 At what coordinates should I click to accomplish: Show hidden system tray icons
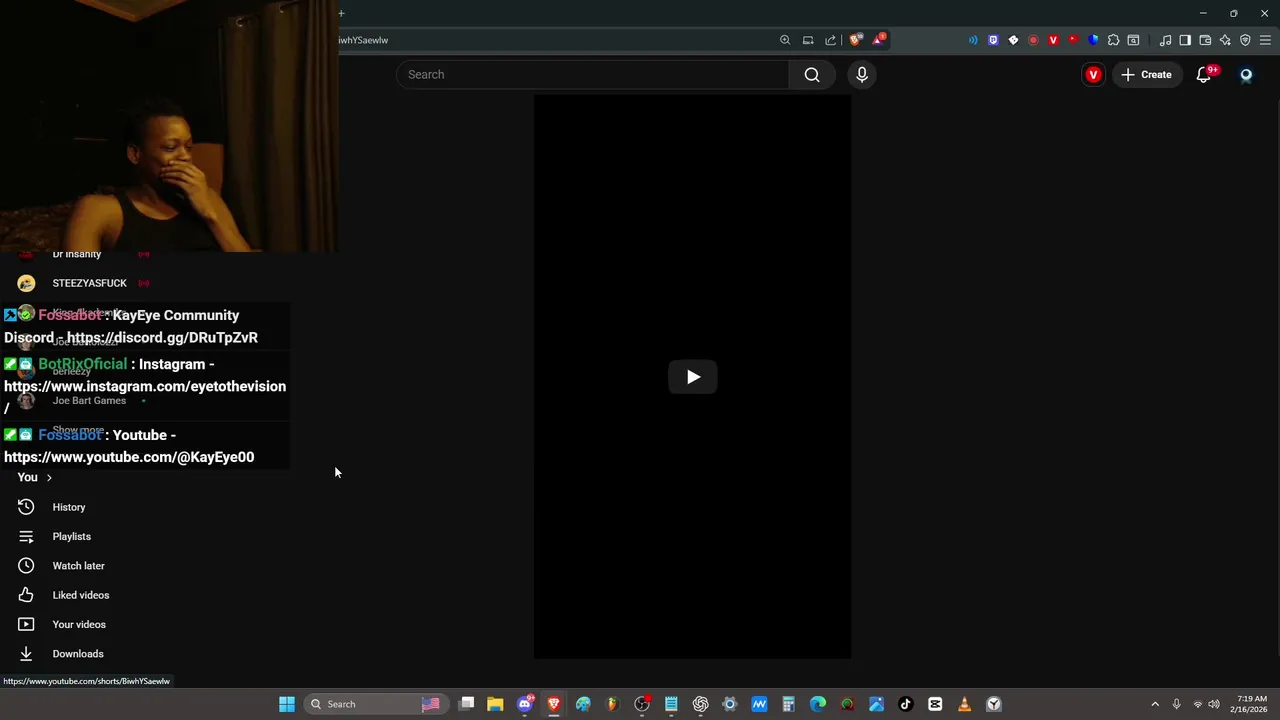[x=1155, y=704]
